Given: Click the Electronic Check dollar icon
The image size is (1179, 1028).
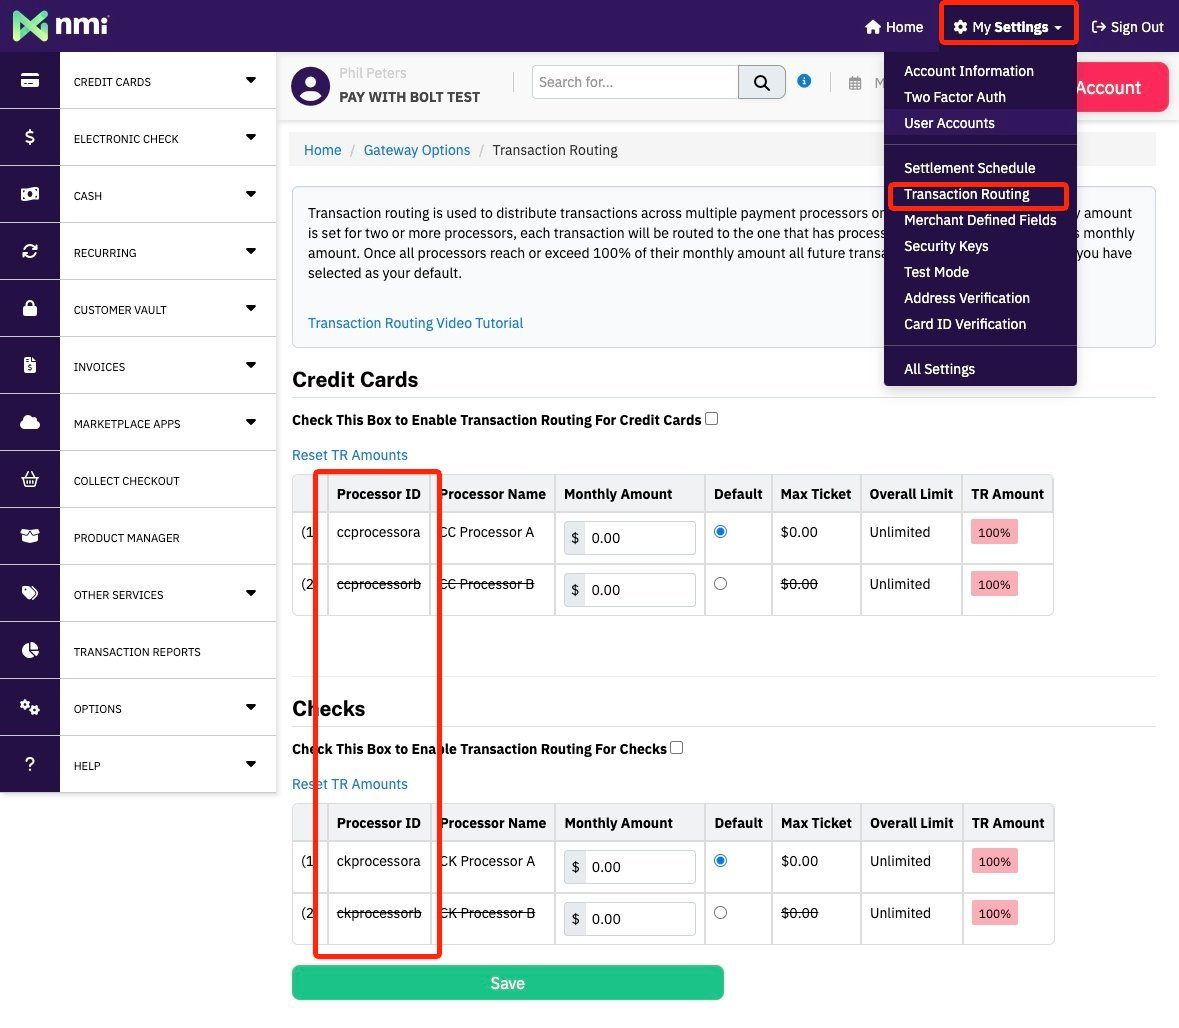Looking at the screenshot, I should click(29, 137).
